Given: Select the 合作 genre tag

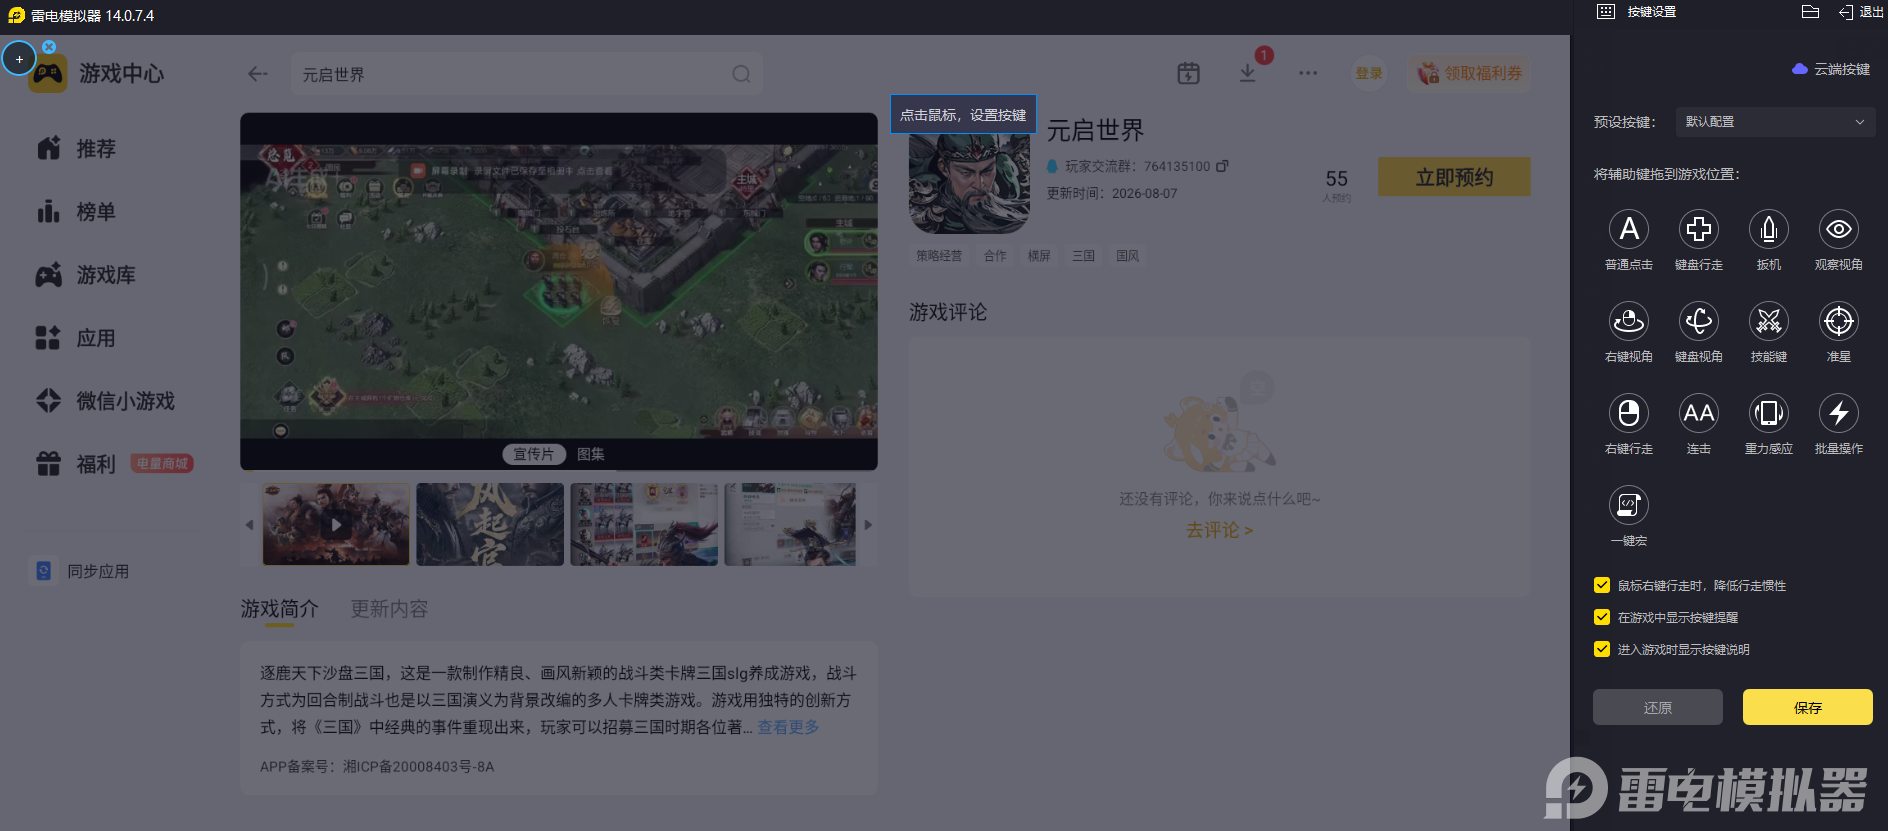Looking at the screenshot, I should (x=995, y=256).
